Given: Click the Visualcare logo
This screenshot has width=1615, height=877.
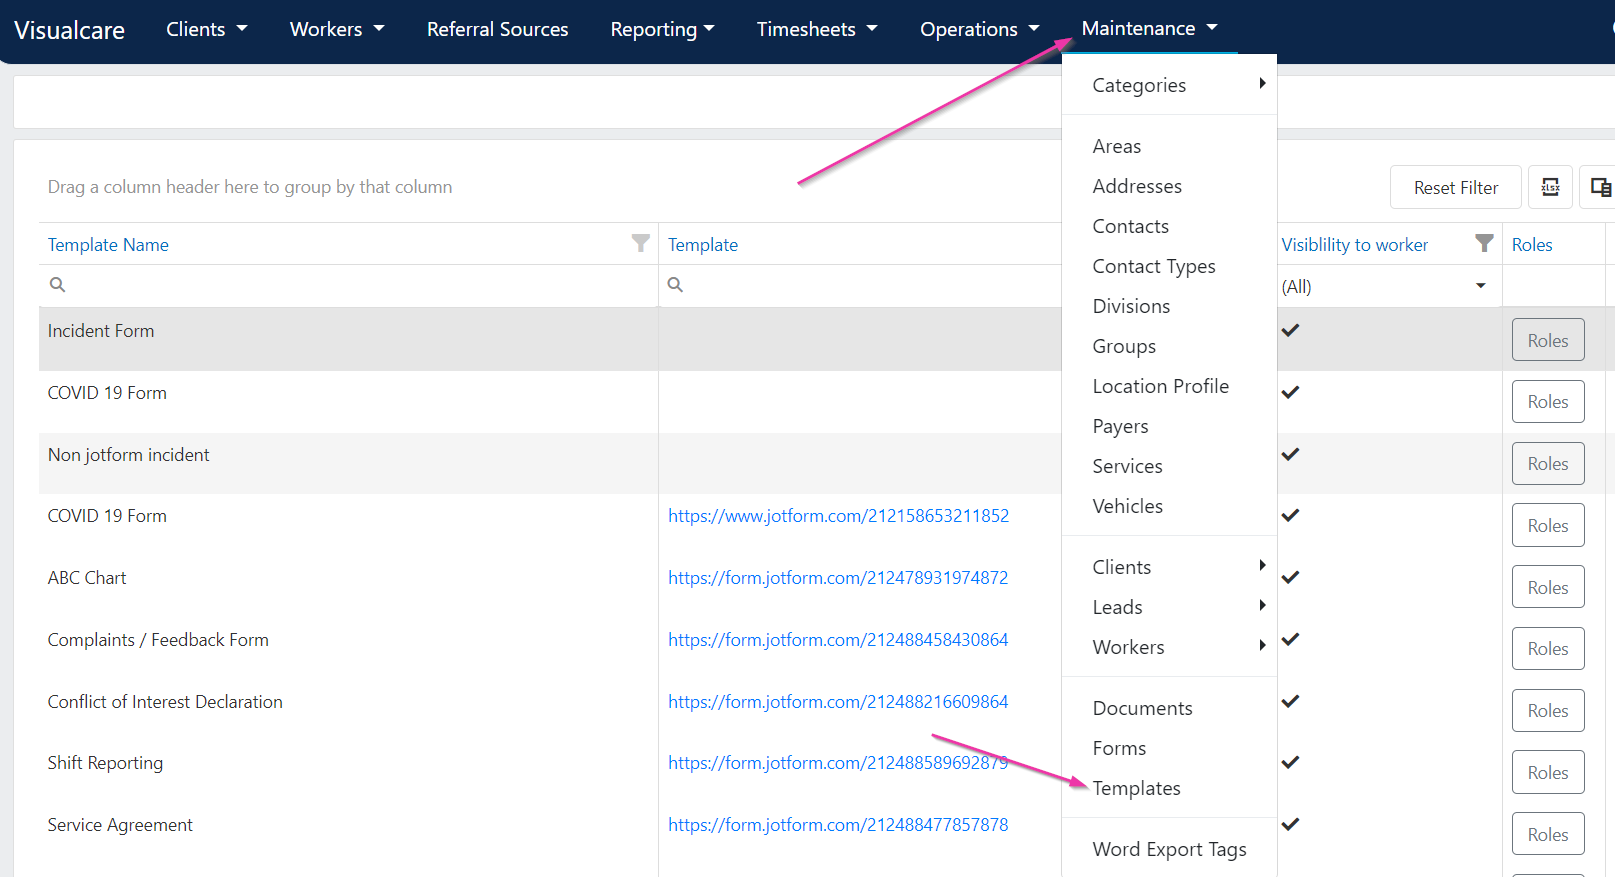Looking at the screenshot, I should [x=70, y=30].
